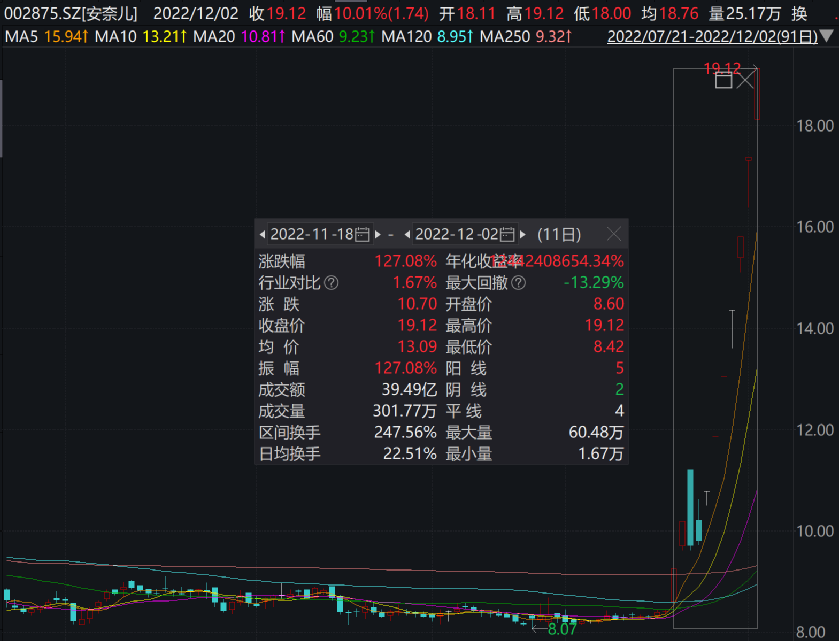Click the closing price 收19.12 in header
Screen dimensions: 839x641
click(277, 13)
